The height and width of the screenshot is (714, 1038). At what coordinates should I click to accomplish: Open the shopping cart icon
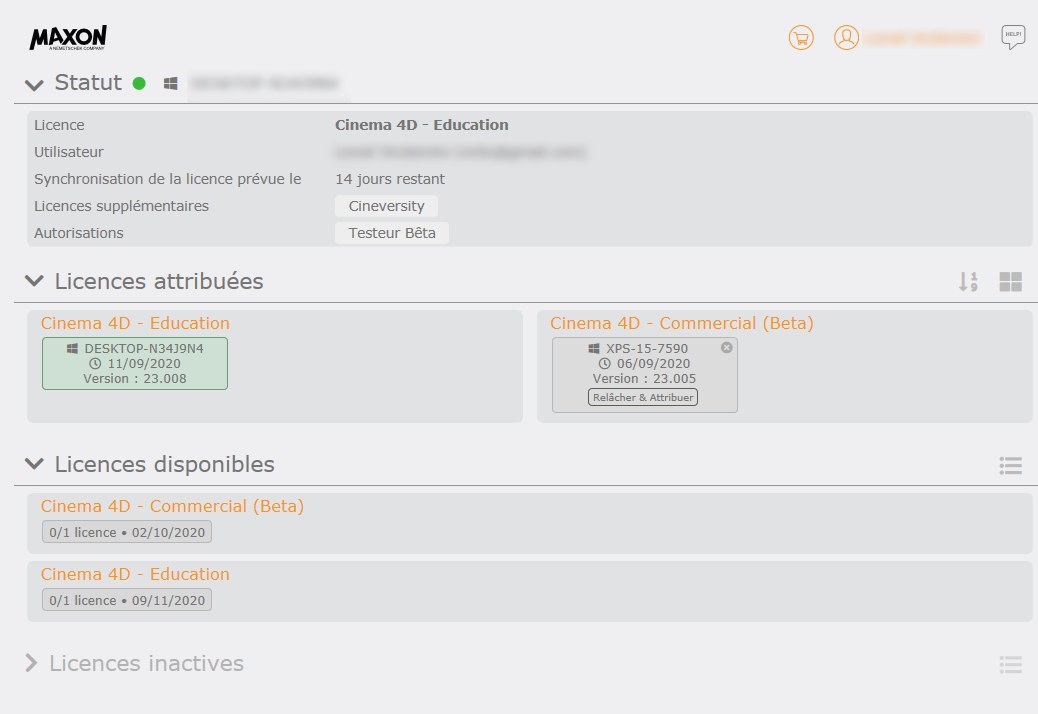pyautogui.click(x=800, y=38)
